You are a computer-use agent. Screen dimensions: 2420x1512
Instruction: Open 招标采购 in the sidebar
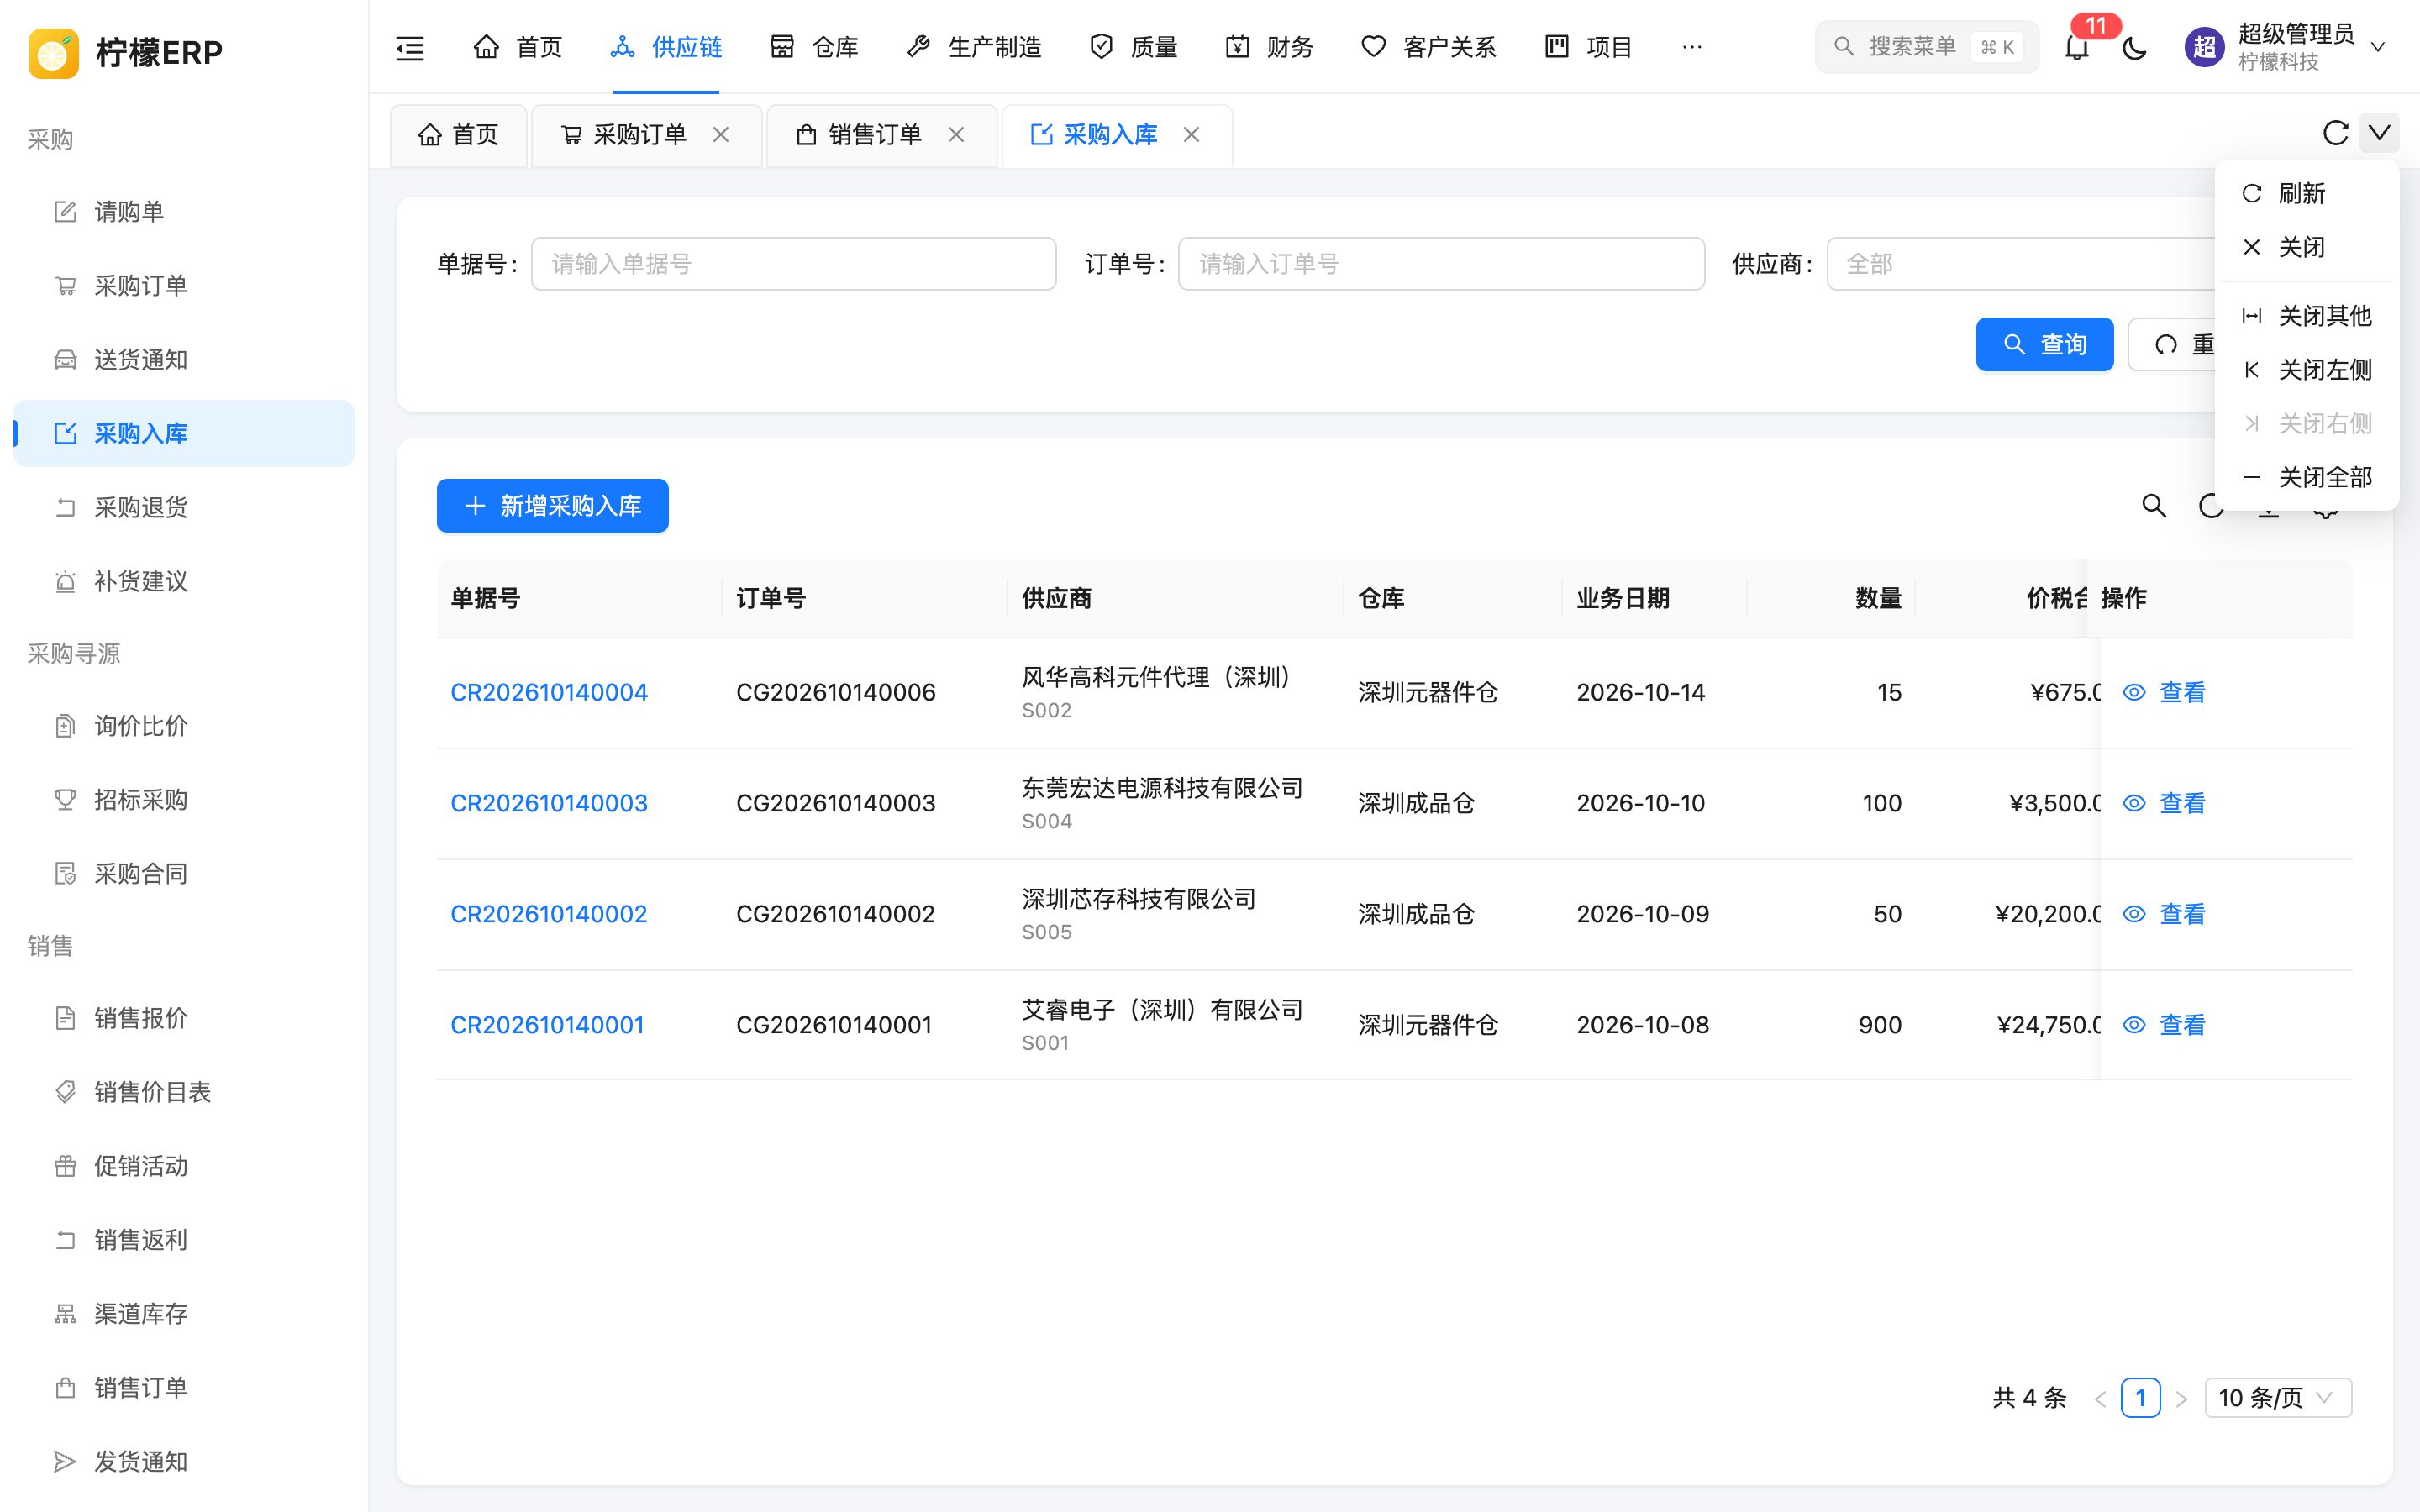(184, 799)
